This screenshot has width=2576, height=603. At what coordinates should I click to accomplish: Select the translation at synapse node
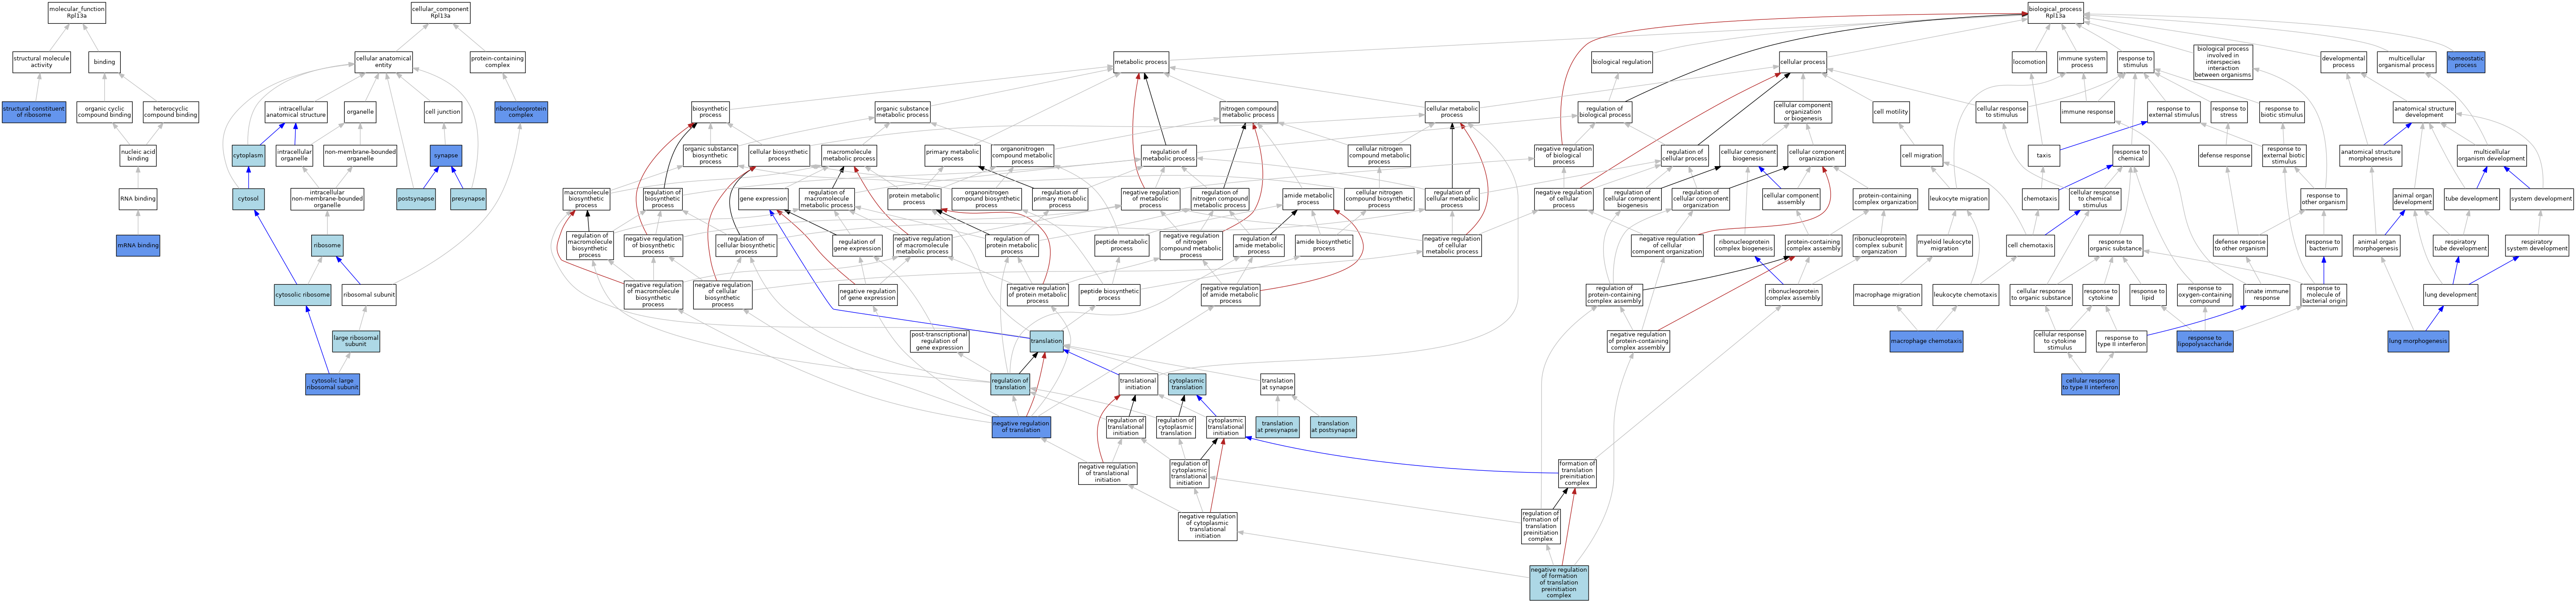click(1277, 384)
